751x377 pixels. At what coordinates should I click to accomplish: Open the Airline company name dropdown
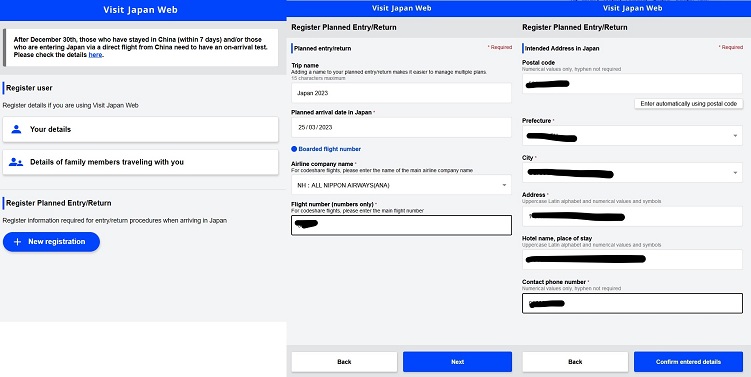401,185
